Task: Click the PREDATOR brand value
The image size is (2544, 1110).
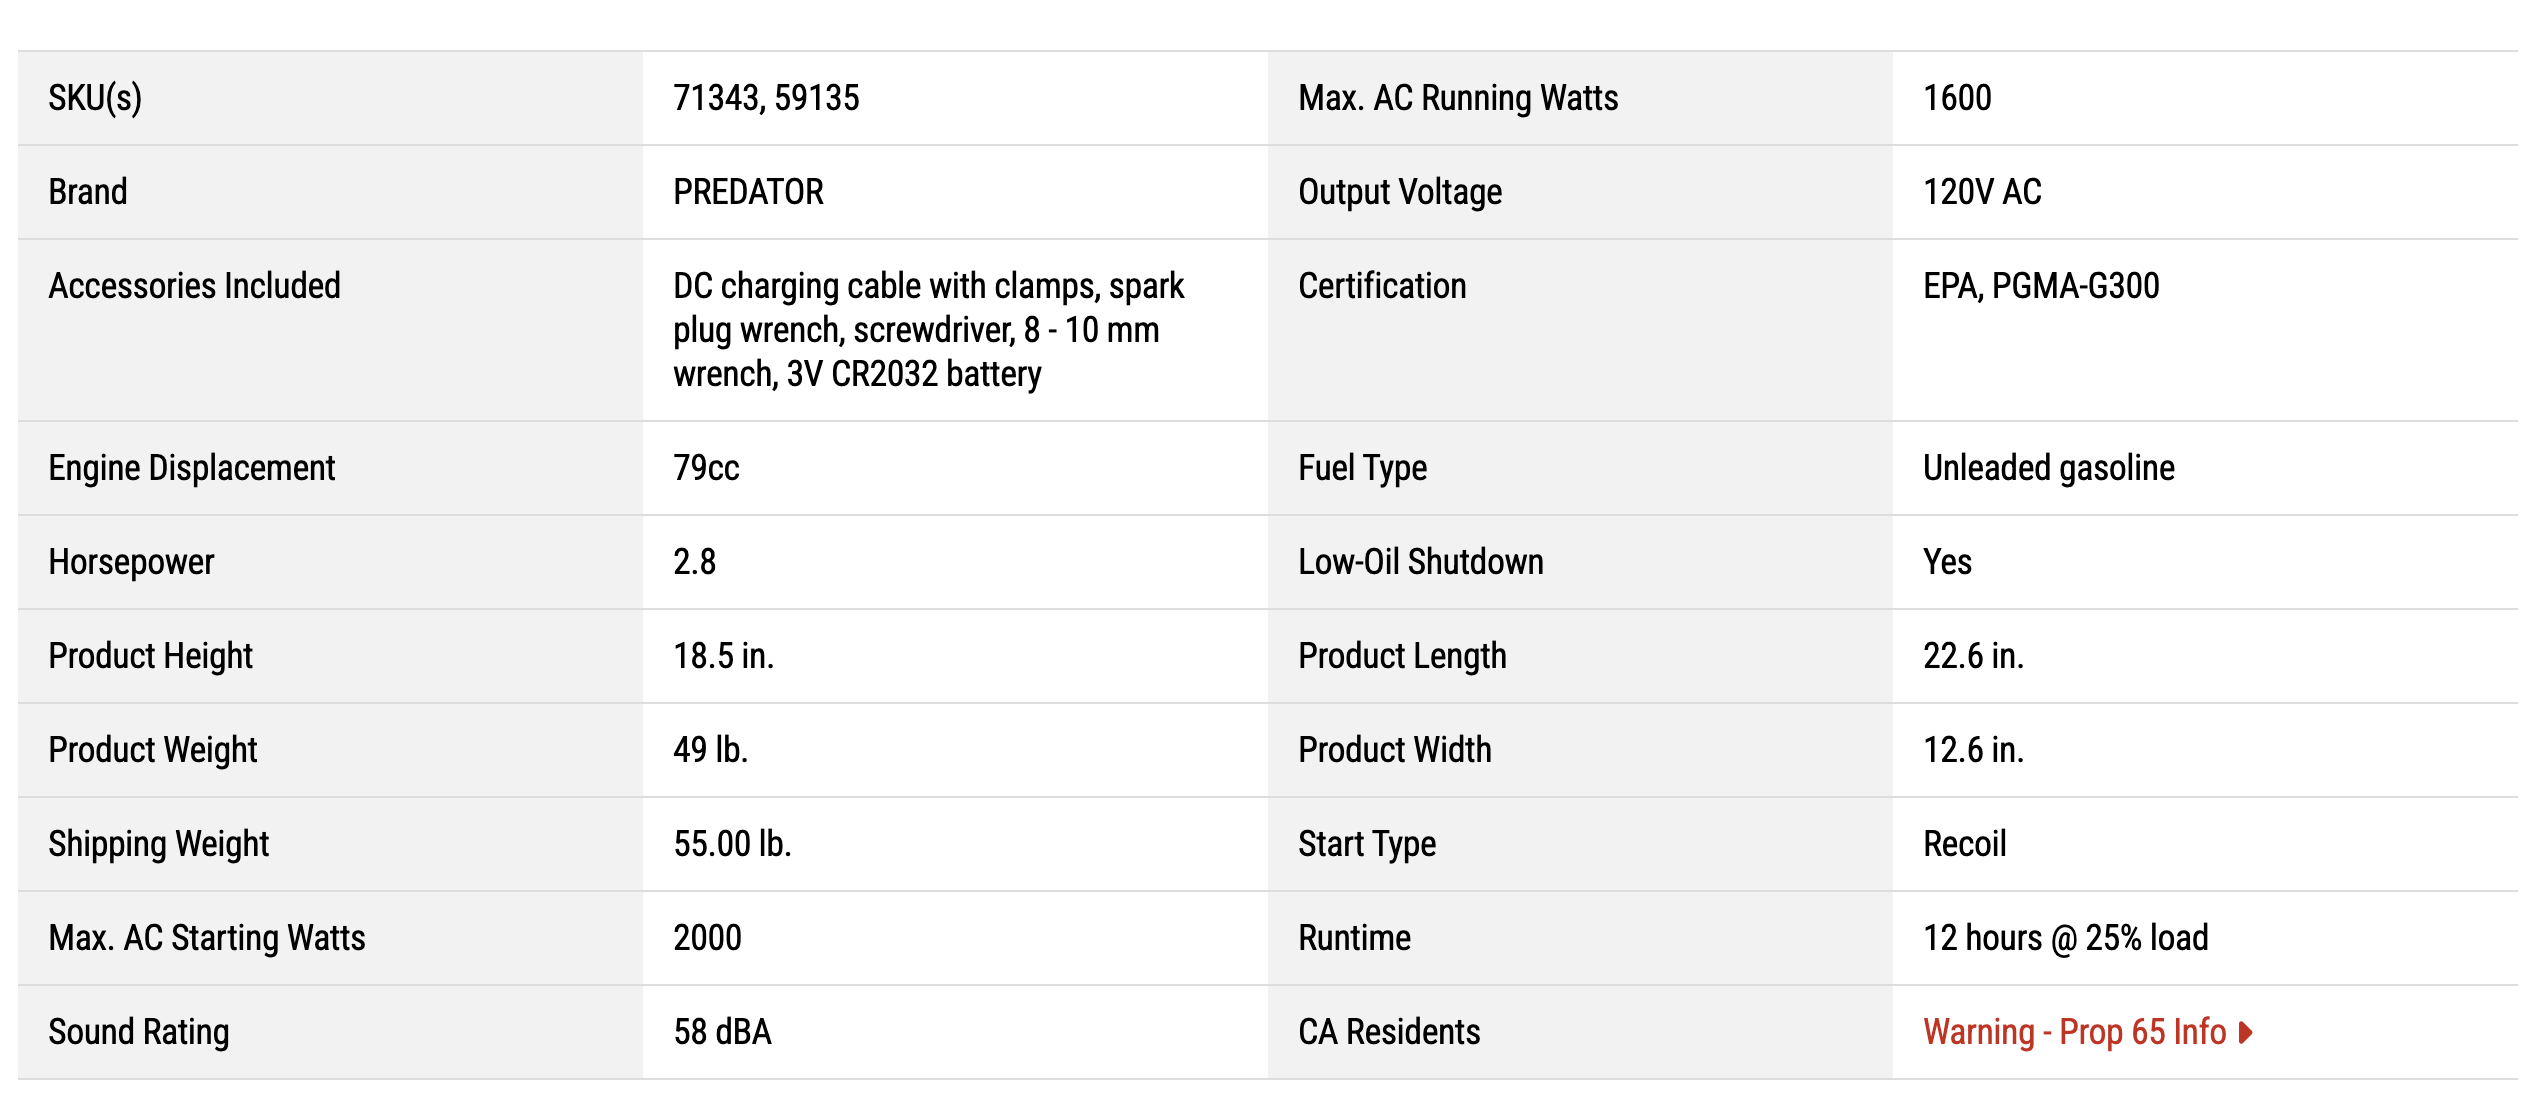Action: (x=748, y=192)
